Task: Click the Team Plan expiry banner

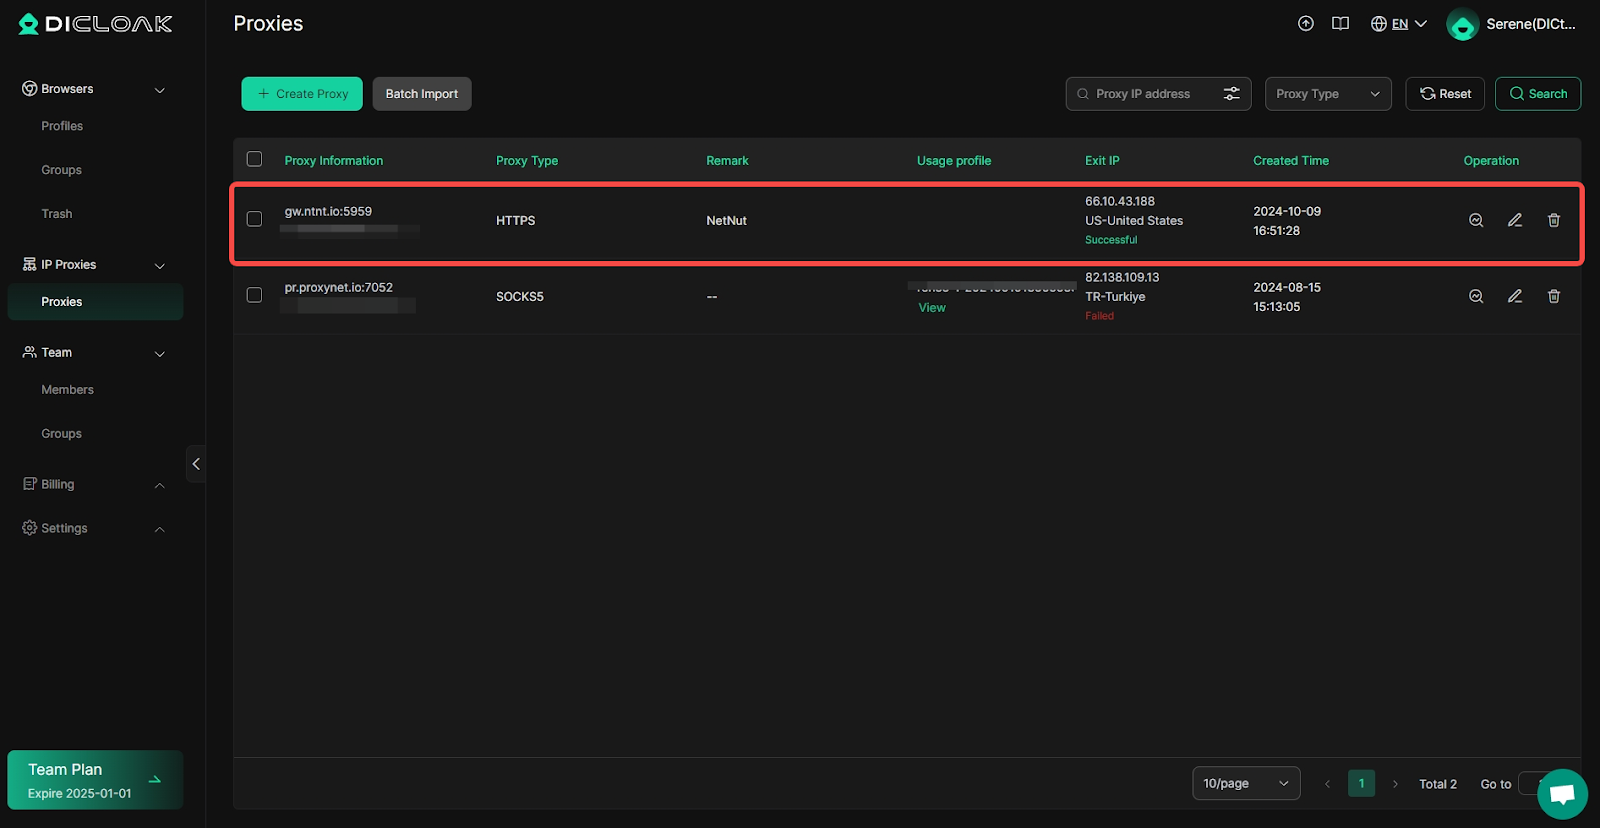Action: point(95,780)
